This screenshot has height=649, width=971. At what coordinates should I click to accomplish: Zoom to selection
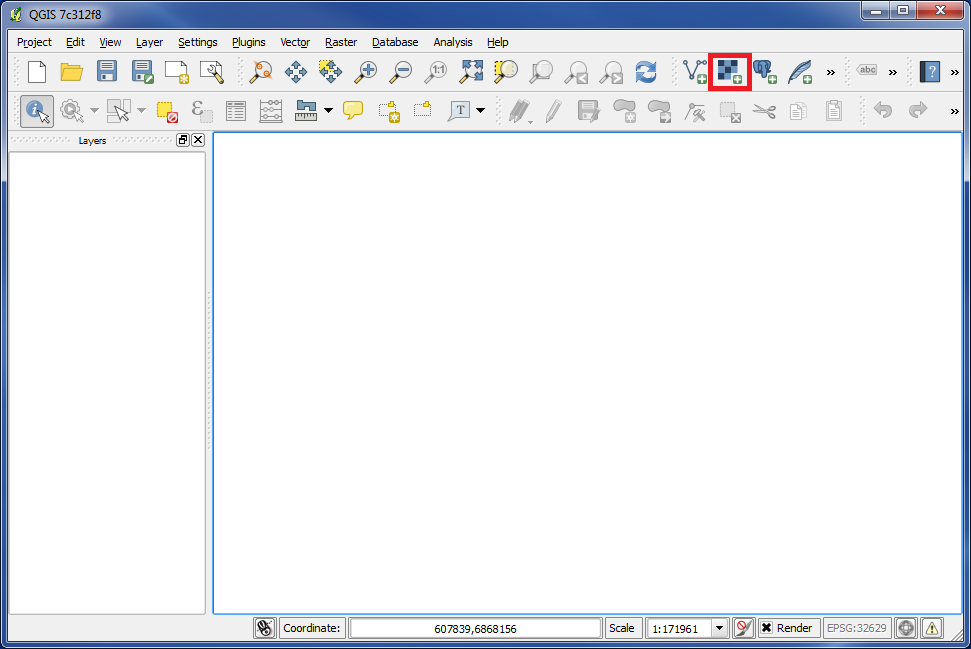coord(506,71)
